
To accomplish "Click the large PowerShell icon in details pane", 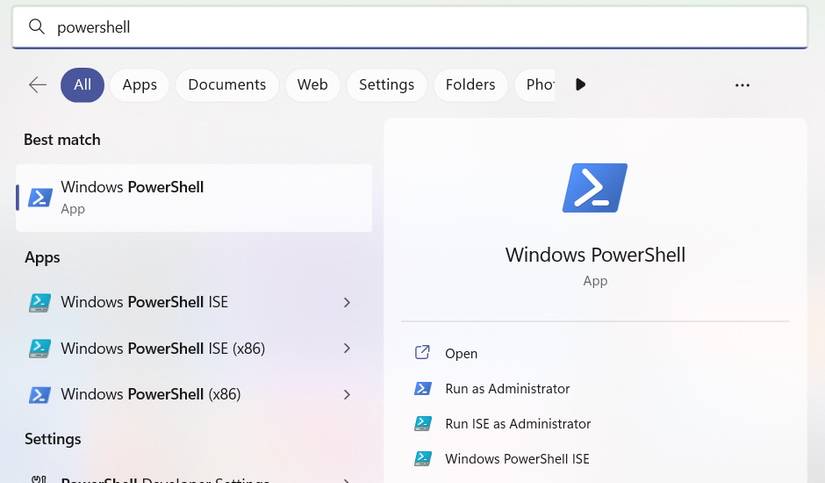I will [x=595, y=188].
